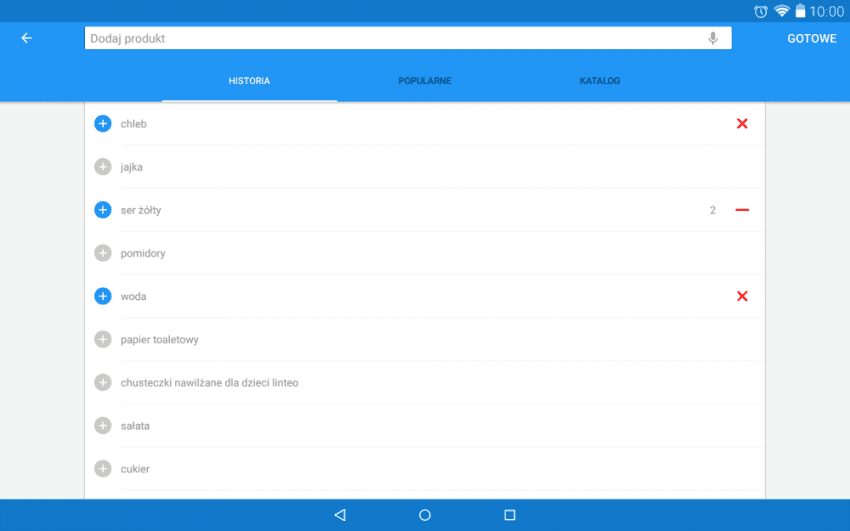This screenshot has height=531, width=850.
Task: Add sałata with its plus icon
Action: [x=102, y=425]
